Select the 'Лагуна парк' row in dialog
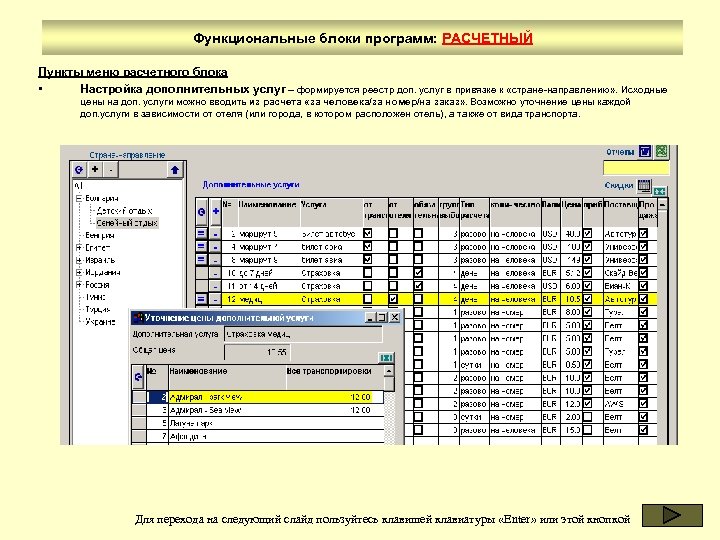Viewport: 720px width, 540px height. [258, 423]
